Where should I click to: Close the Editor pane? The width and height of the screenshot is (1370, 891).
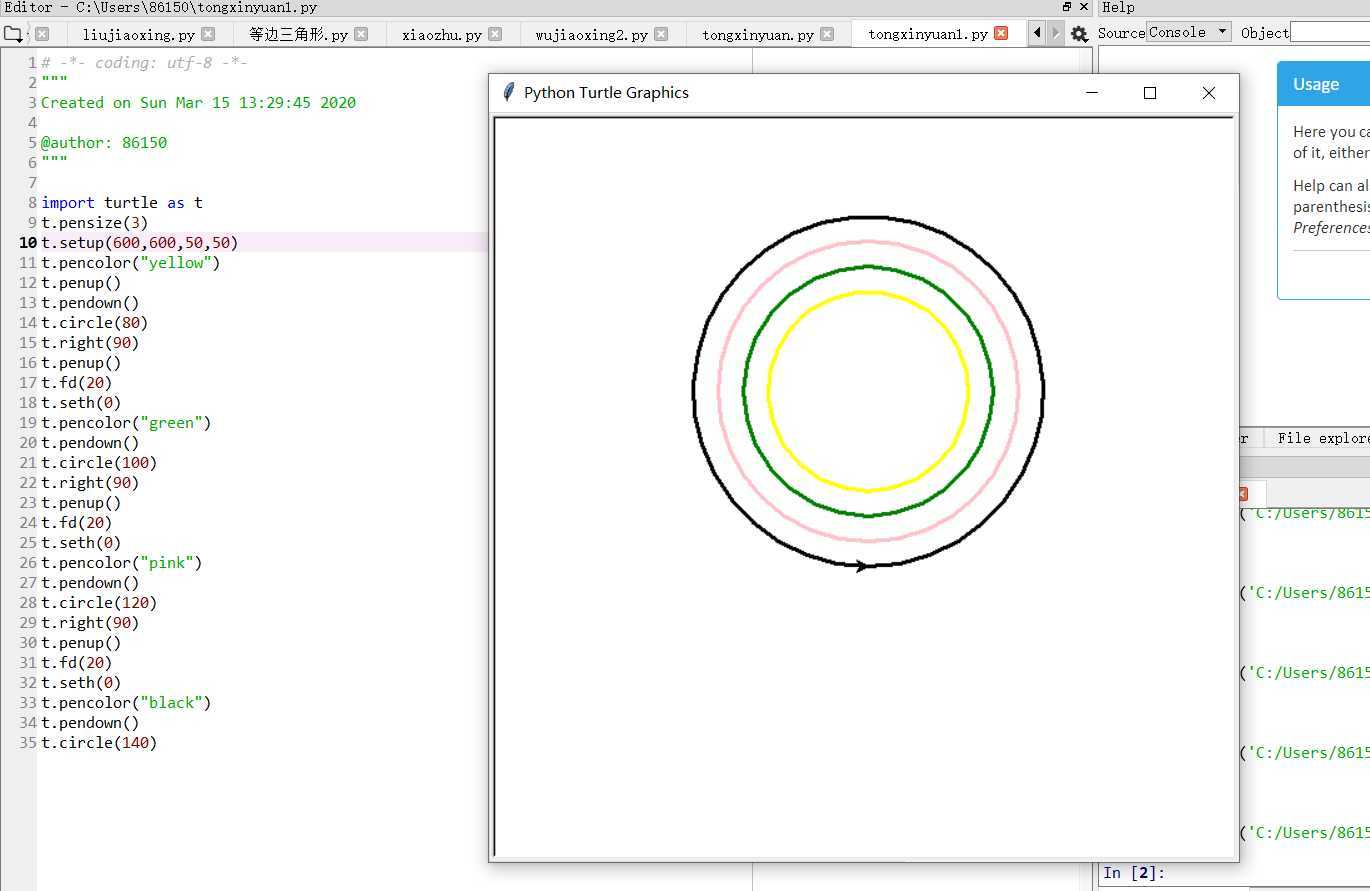1084,7
